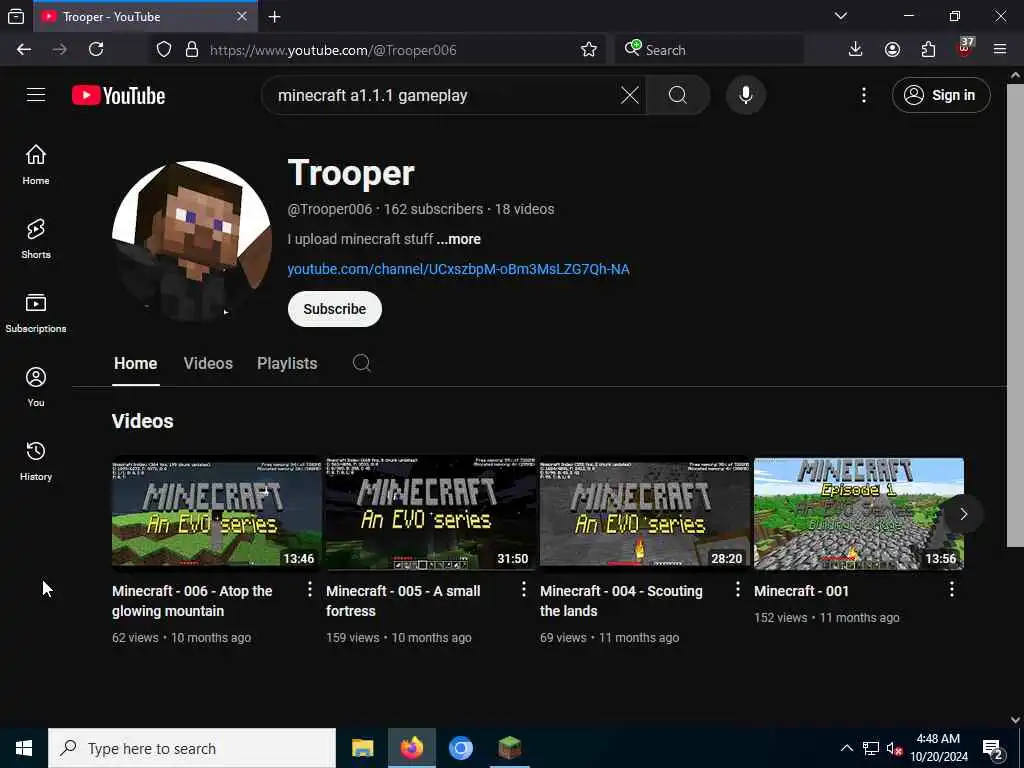The width and height of the screenshot is (1024, 768).
Task: Click the magnifier search button
Action: (678, 95)
